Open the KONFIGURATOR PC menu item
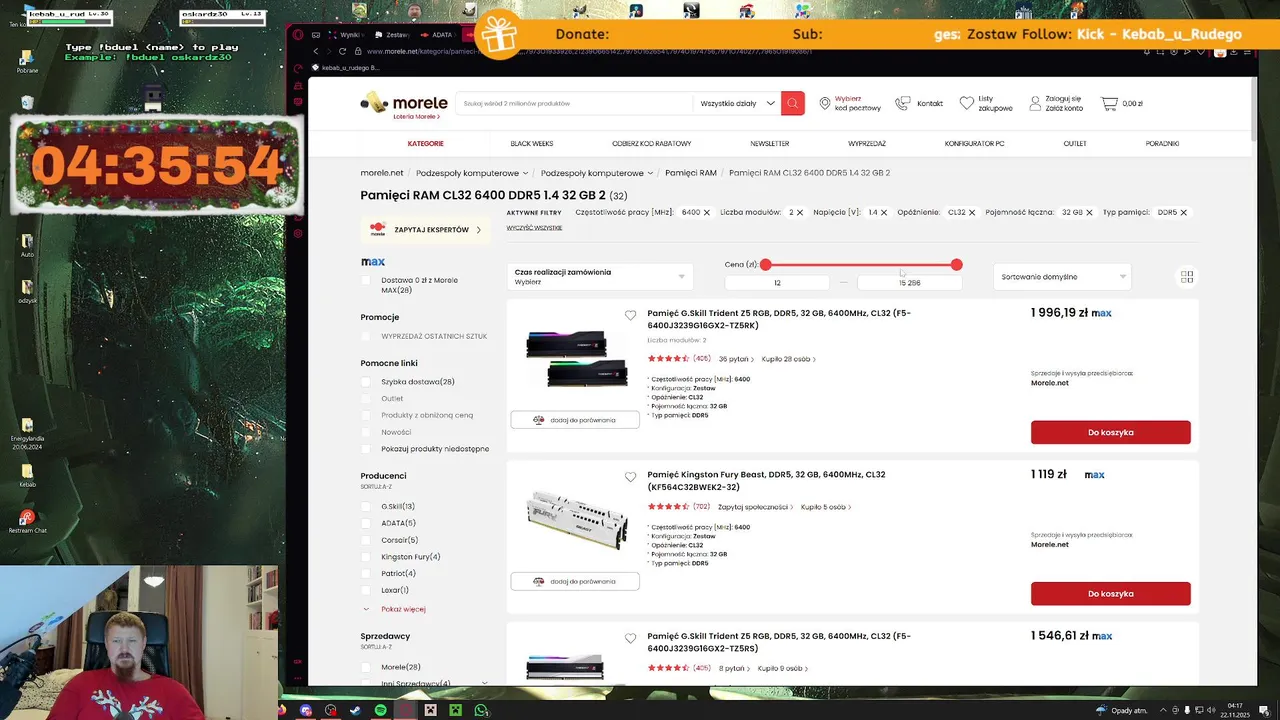Image resolution: width=1280 pixels, height=720 pixels. click(x=974, y=143)
